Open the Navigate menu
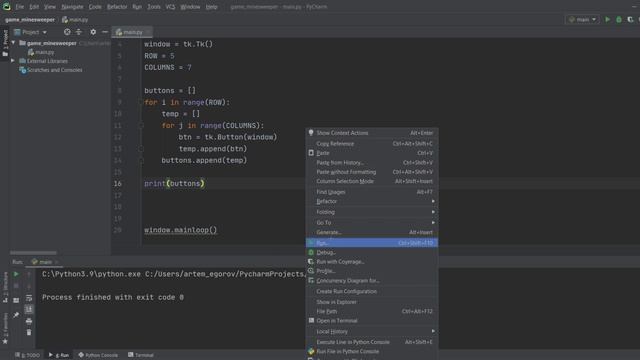640x360 pixels. click(x=72, y=7)
